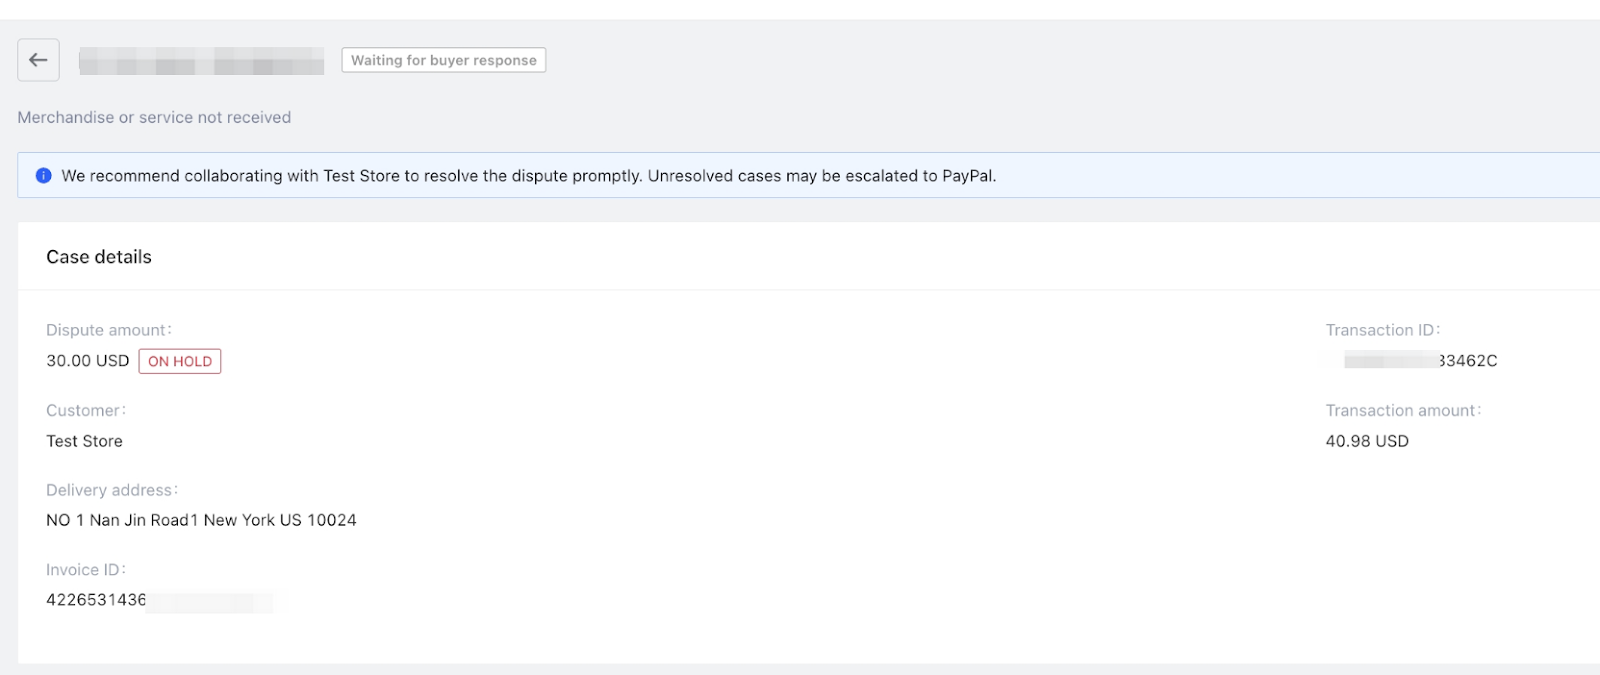Select transaction ID ending in 33462C
Viewport: 1600px width, 675px height.
pos(1420,361)
